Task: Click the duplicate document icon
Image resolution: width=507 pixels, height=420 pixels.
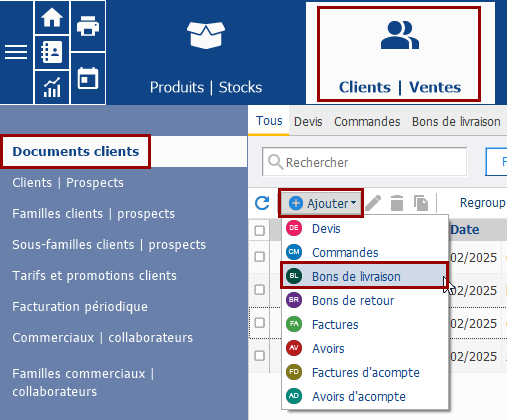Action: point(421,203)
